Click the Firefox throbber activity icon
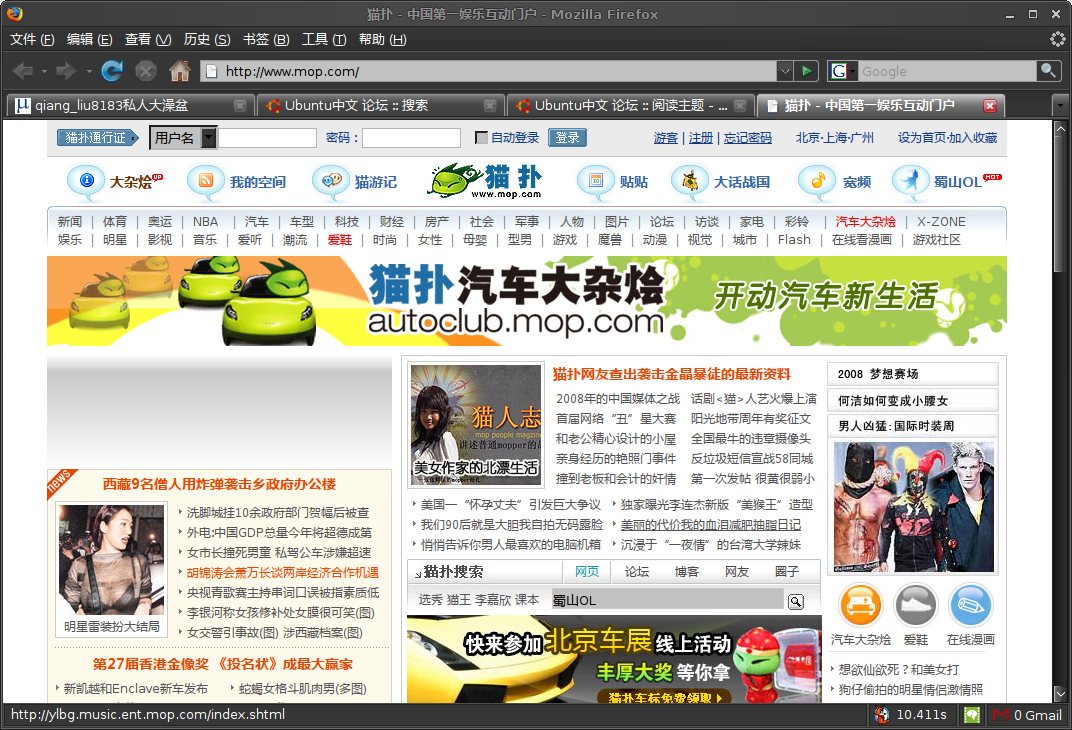Image resolution: width=1072 pixels, height=730 pixels. tap(1058, 39)
